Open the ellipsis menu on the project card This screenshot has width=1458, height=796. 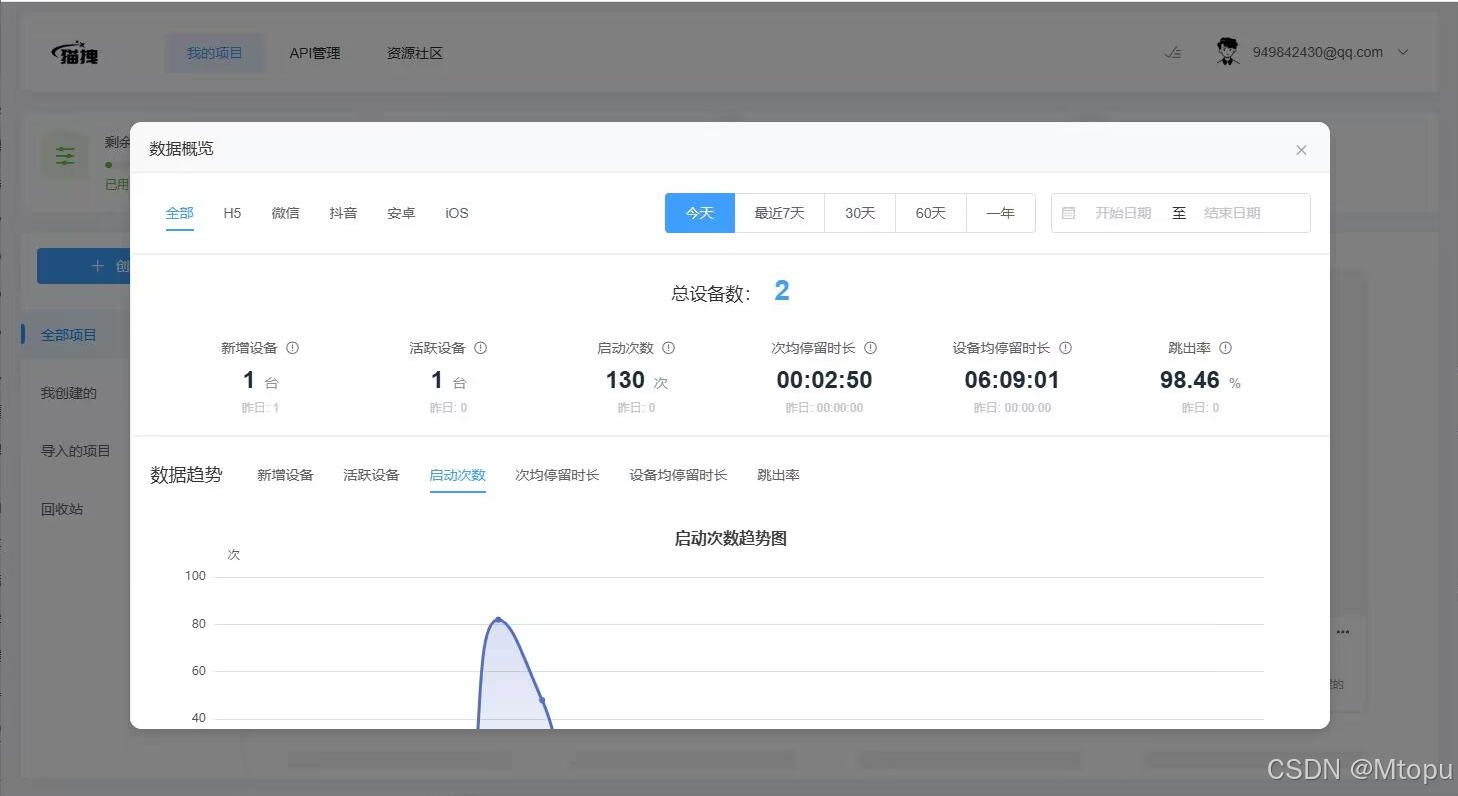[x=1343, y=631]
